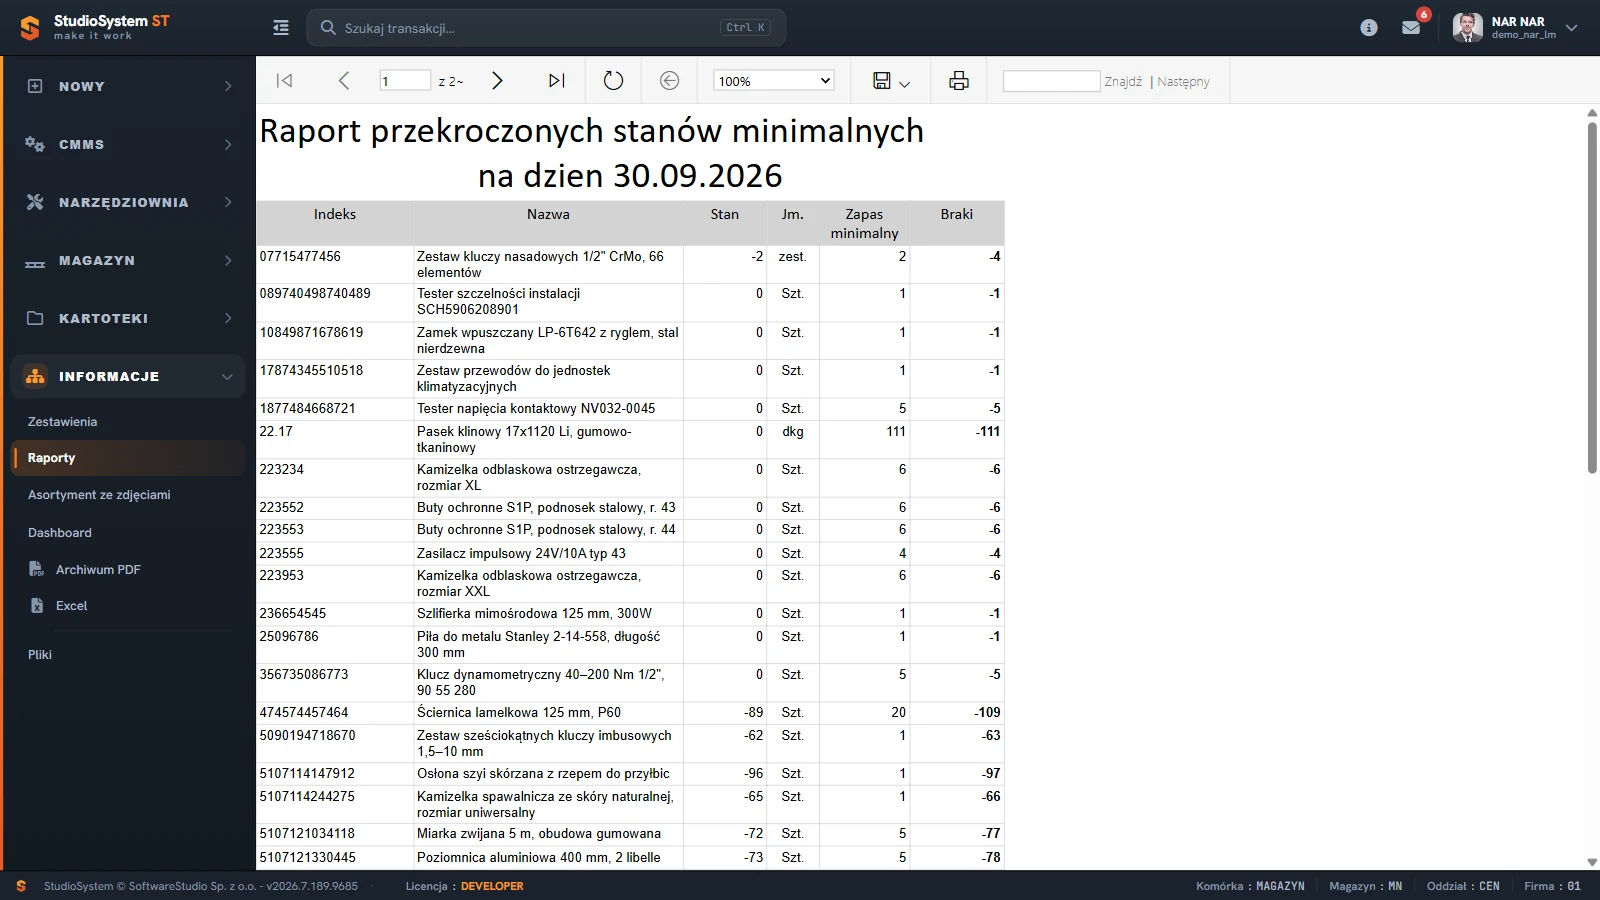Open Zestawienia menu item
The height and width of the screenshot is (900, 1600).
click(x=62, y=421)
